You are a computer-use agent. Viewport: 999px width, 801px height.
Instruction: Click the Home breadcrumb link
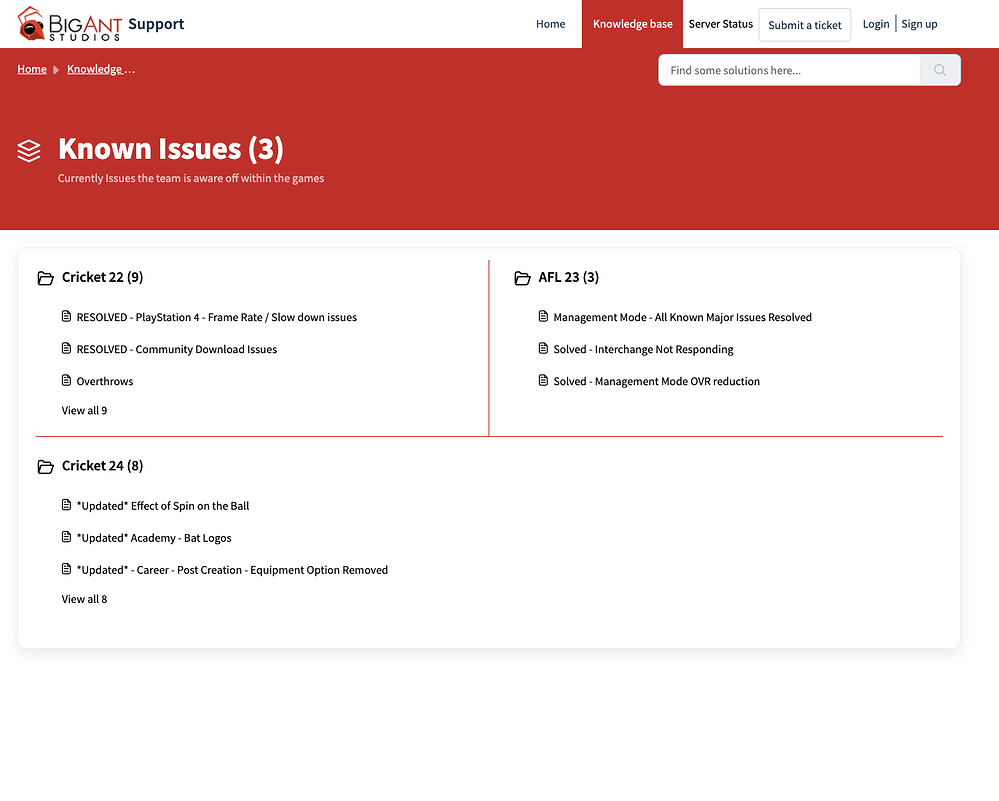32,69
